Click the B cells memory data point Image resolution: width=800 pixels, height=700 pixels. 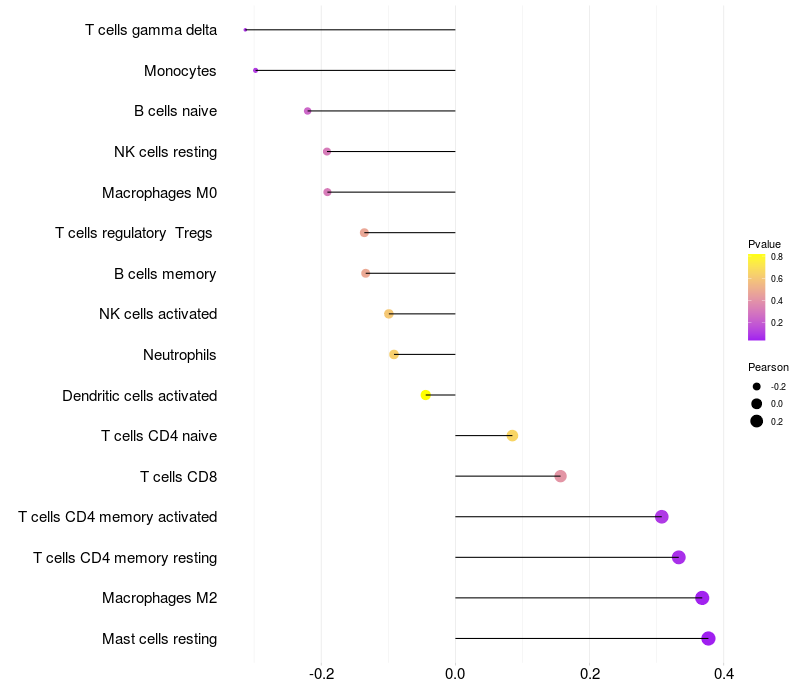(366, 273)
